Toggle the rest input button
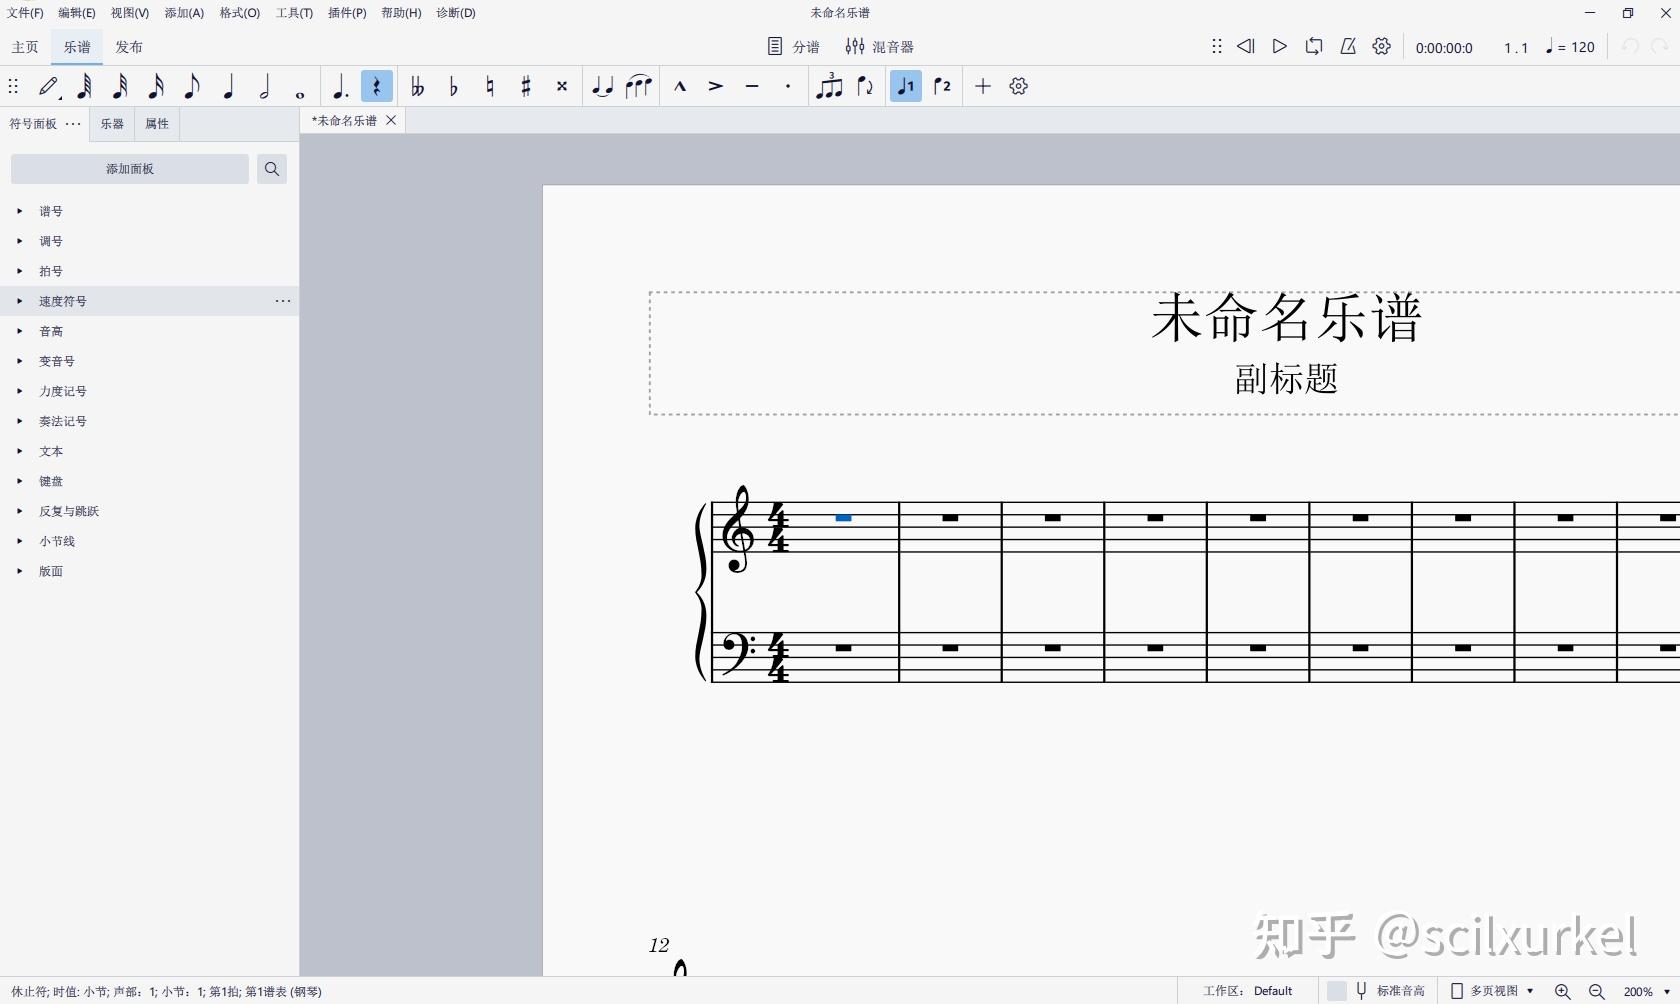 (377, 87)
